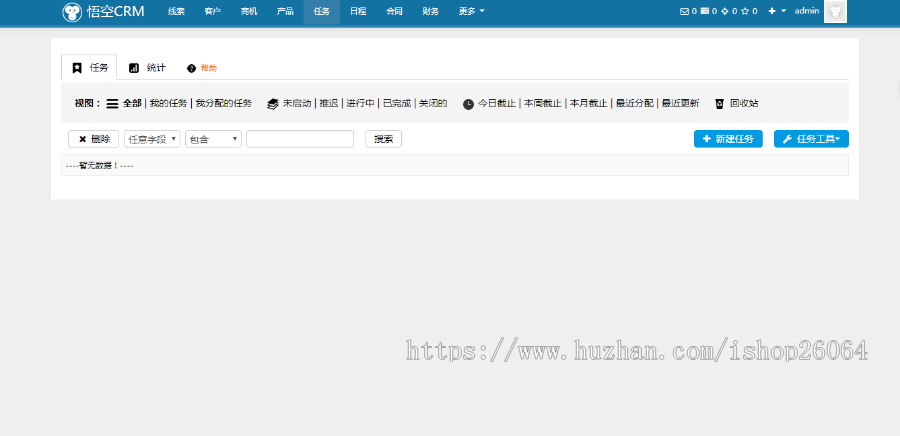The width and height of the screenshot is (900, 436).
Task: Click the diamond counter icon in header
Action: pos(725,11)
